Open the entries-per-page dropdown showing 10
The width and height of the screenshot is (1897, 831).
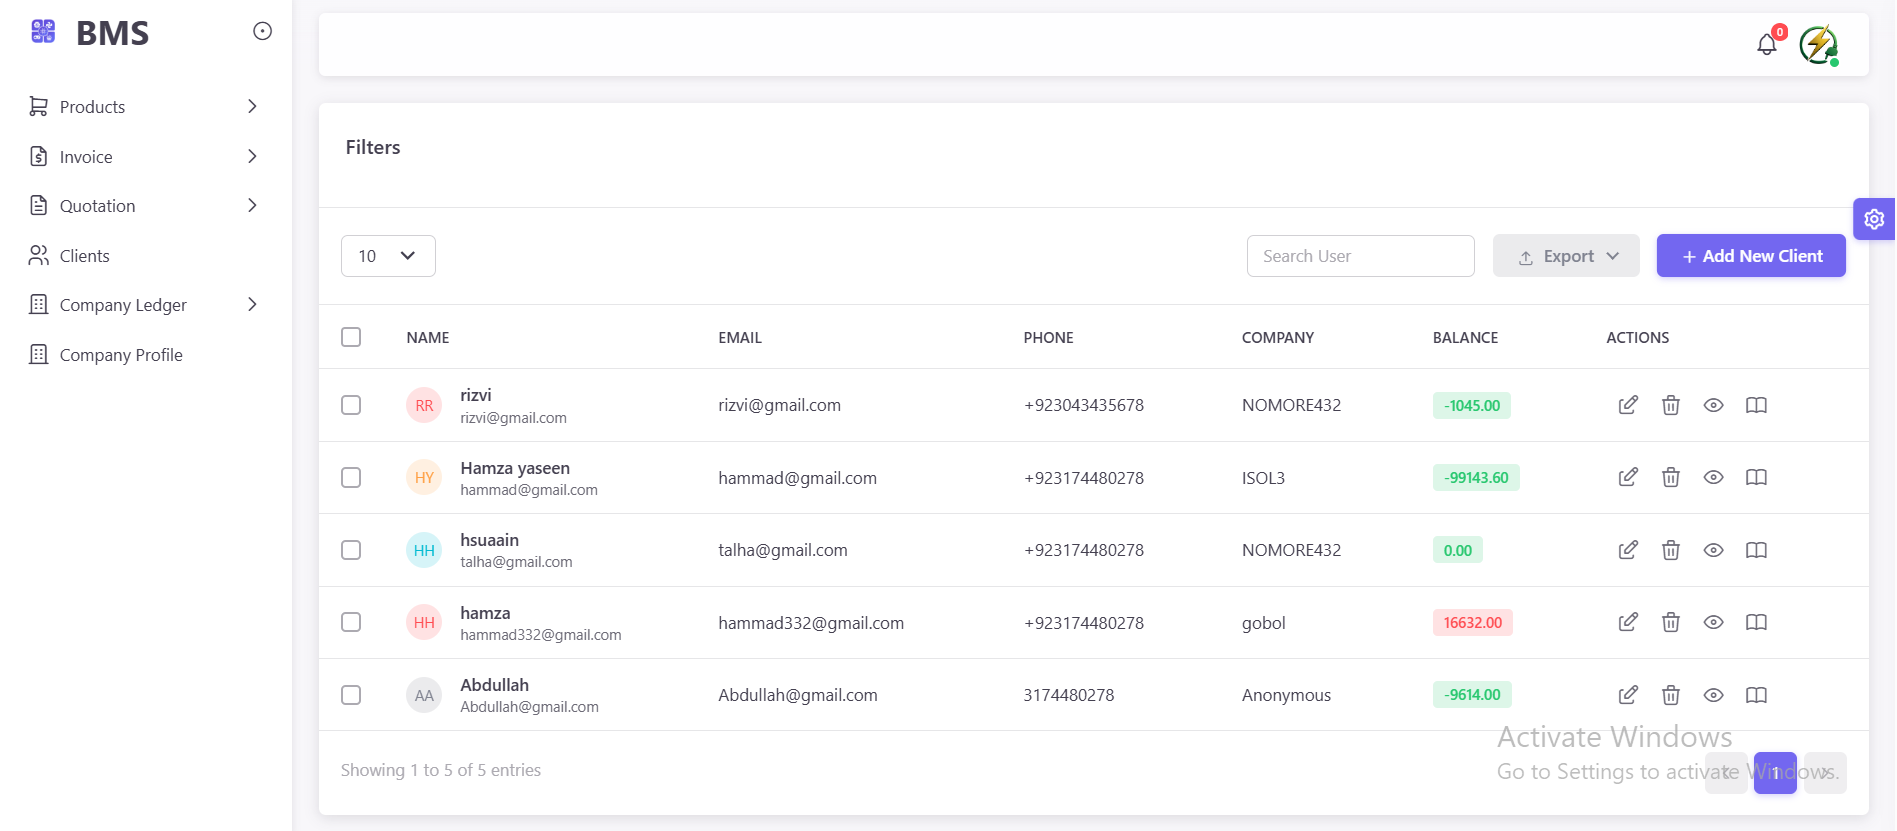[x=388, y=256]
